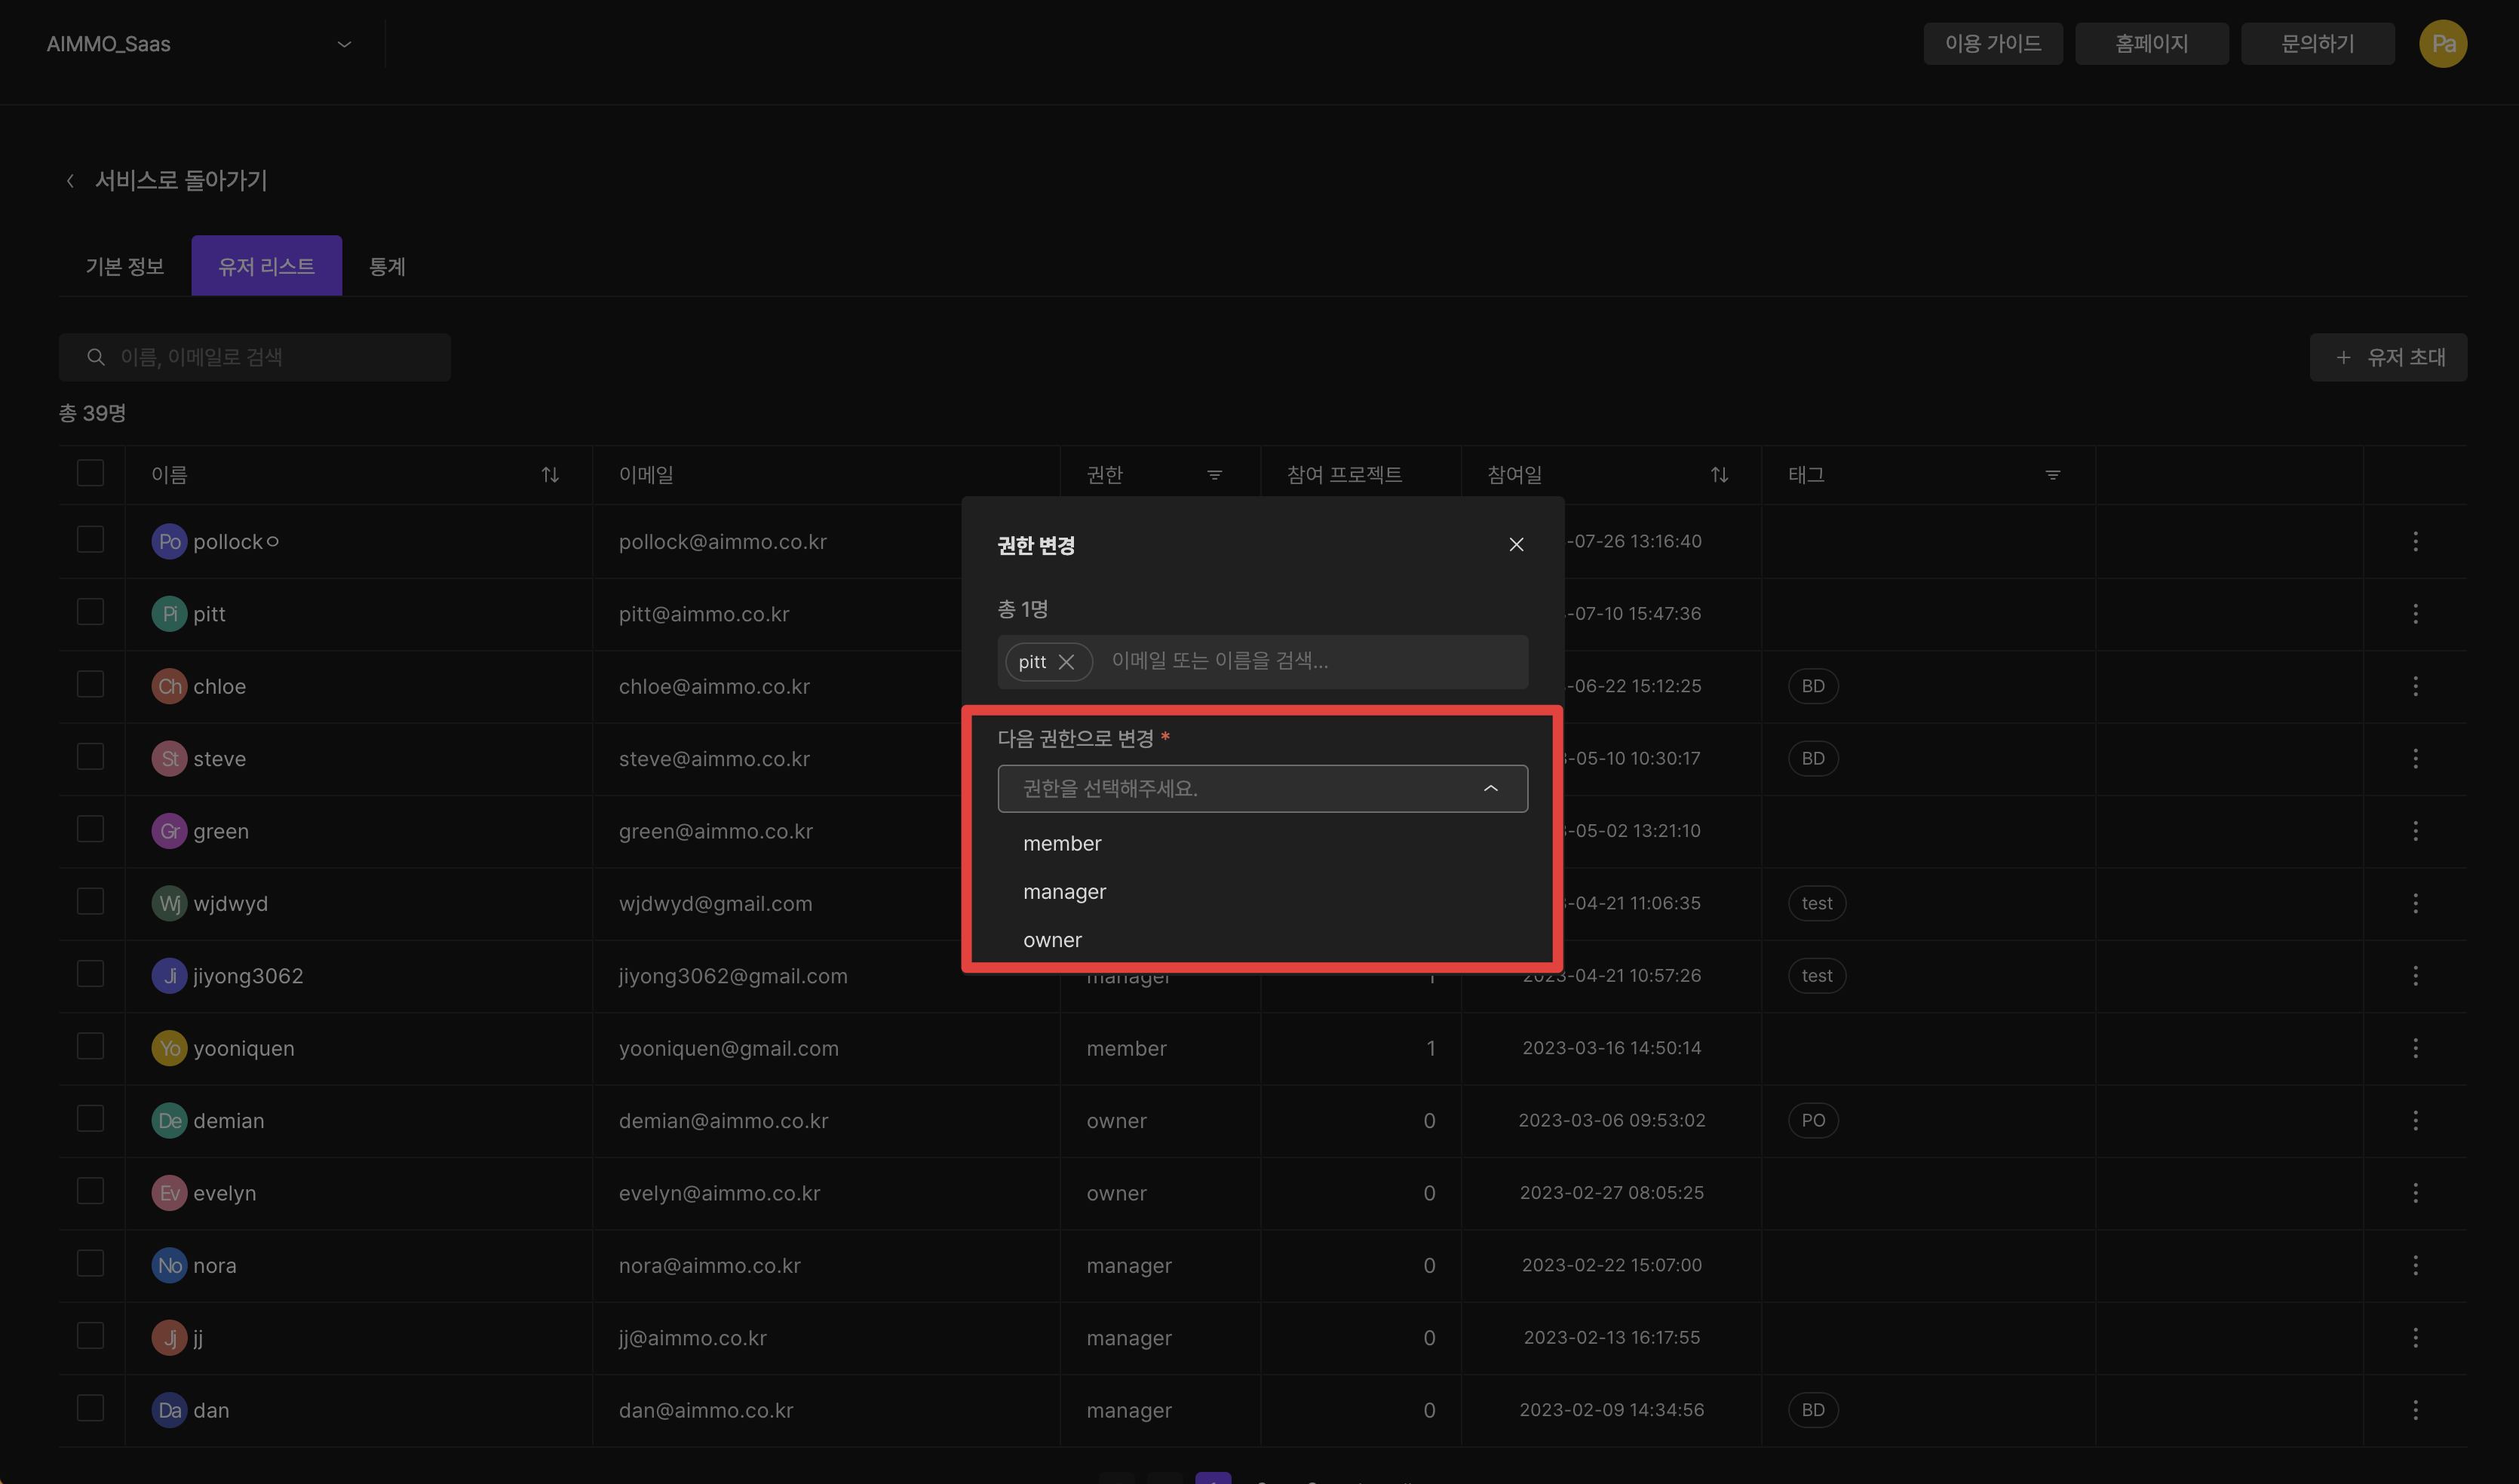
Task: Open kebab menu for dan row
Action: click(2415, 1410)
